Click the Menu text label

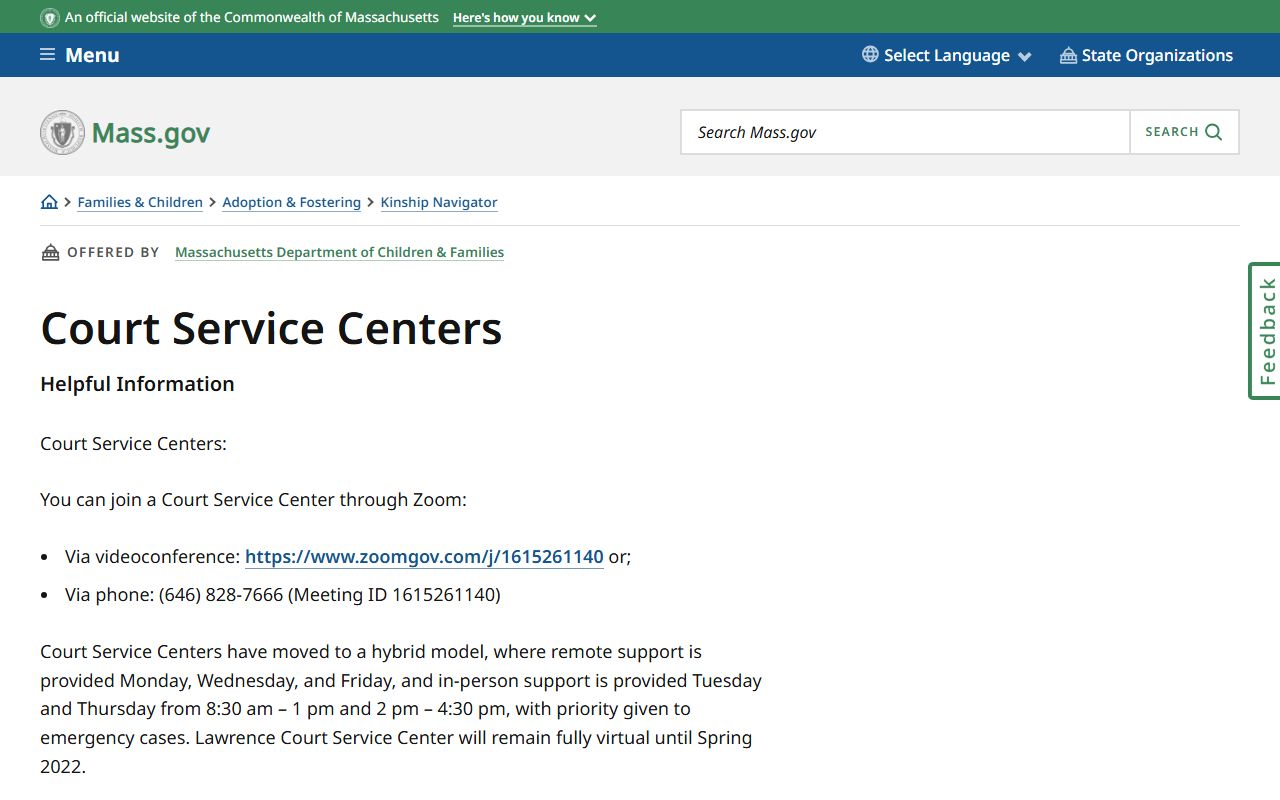coord(92,55)
